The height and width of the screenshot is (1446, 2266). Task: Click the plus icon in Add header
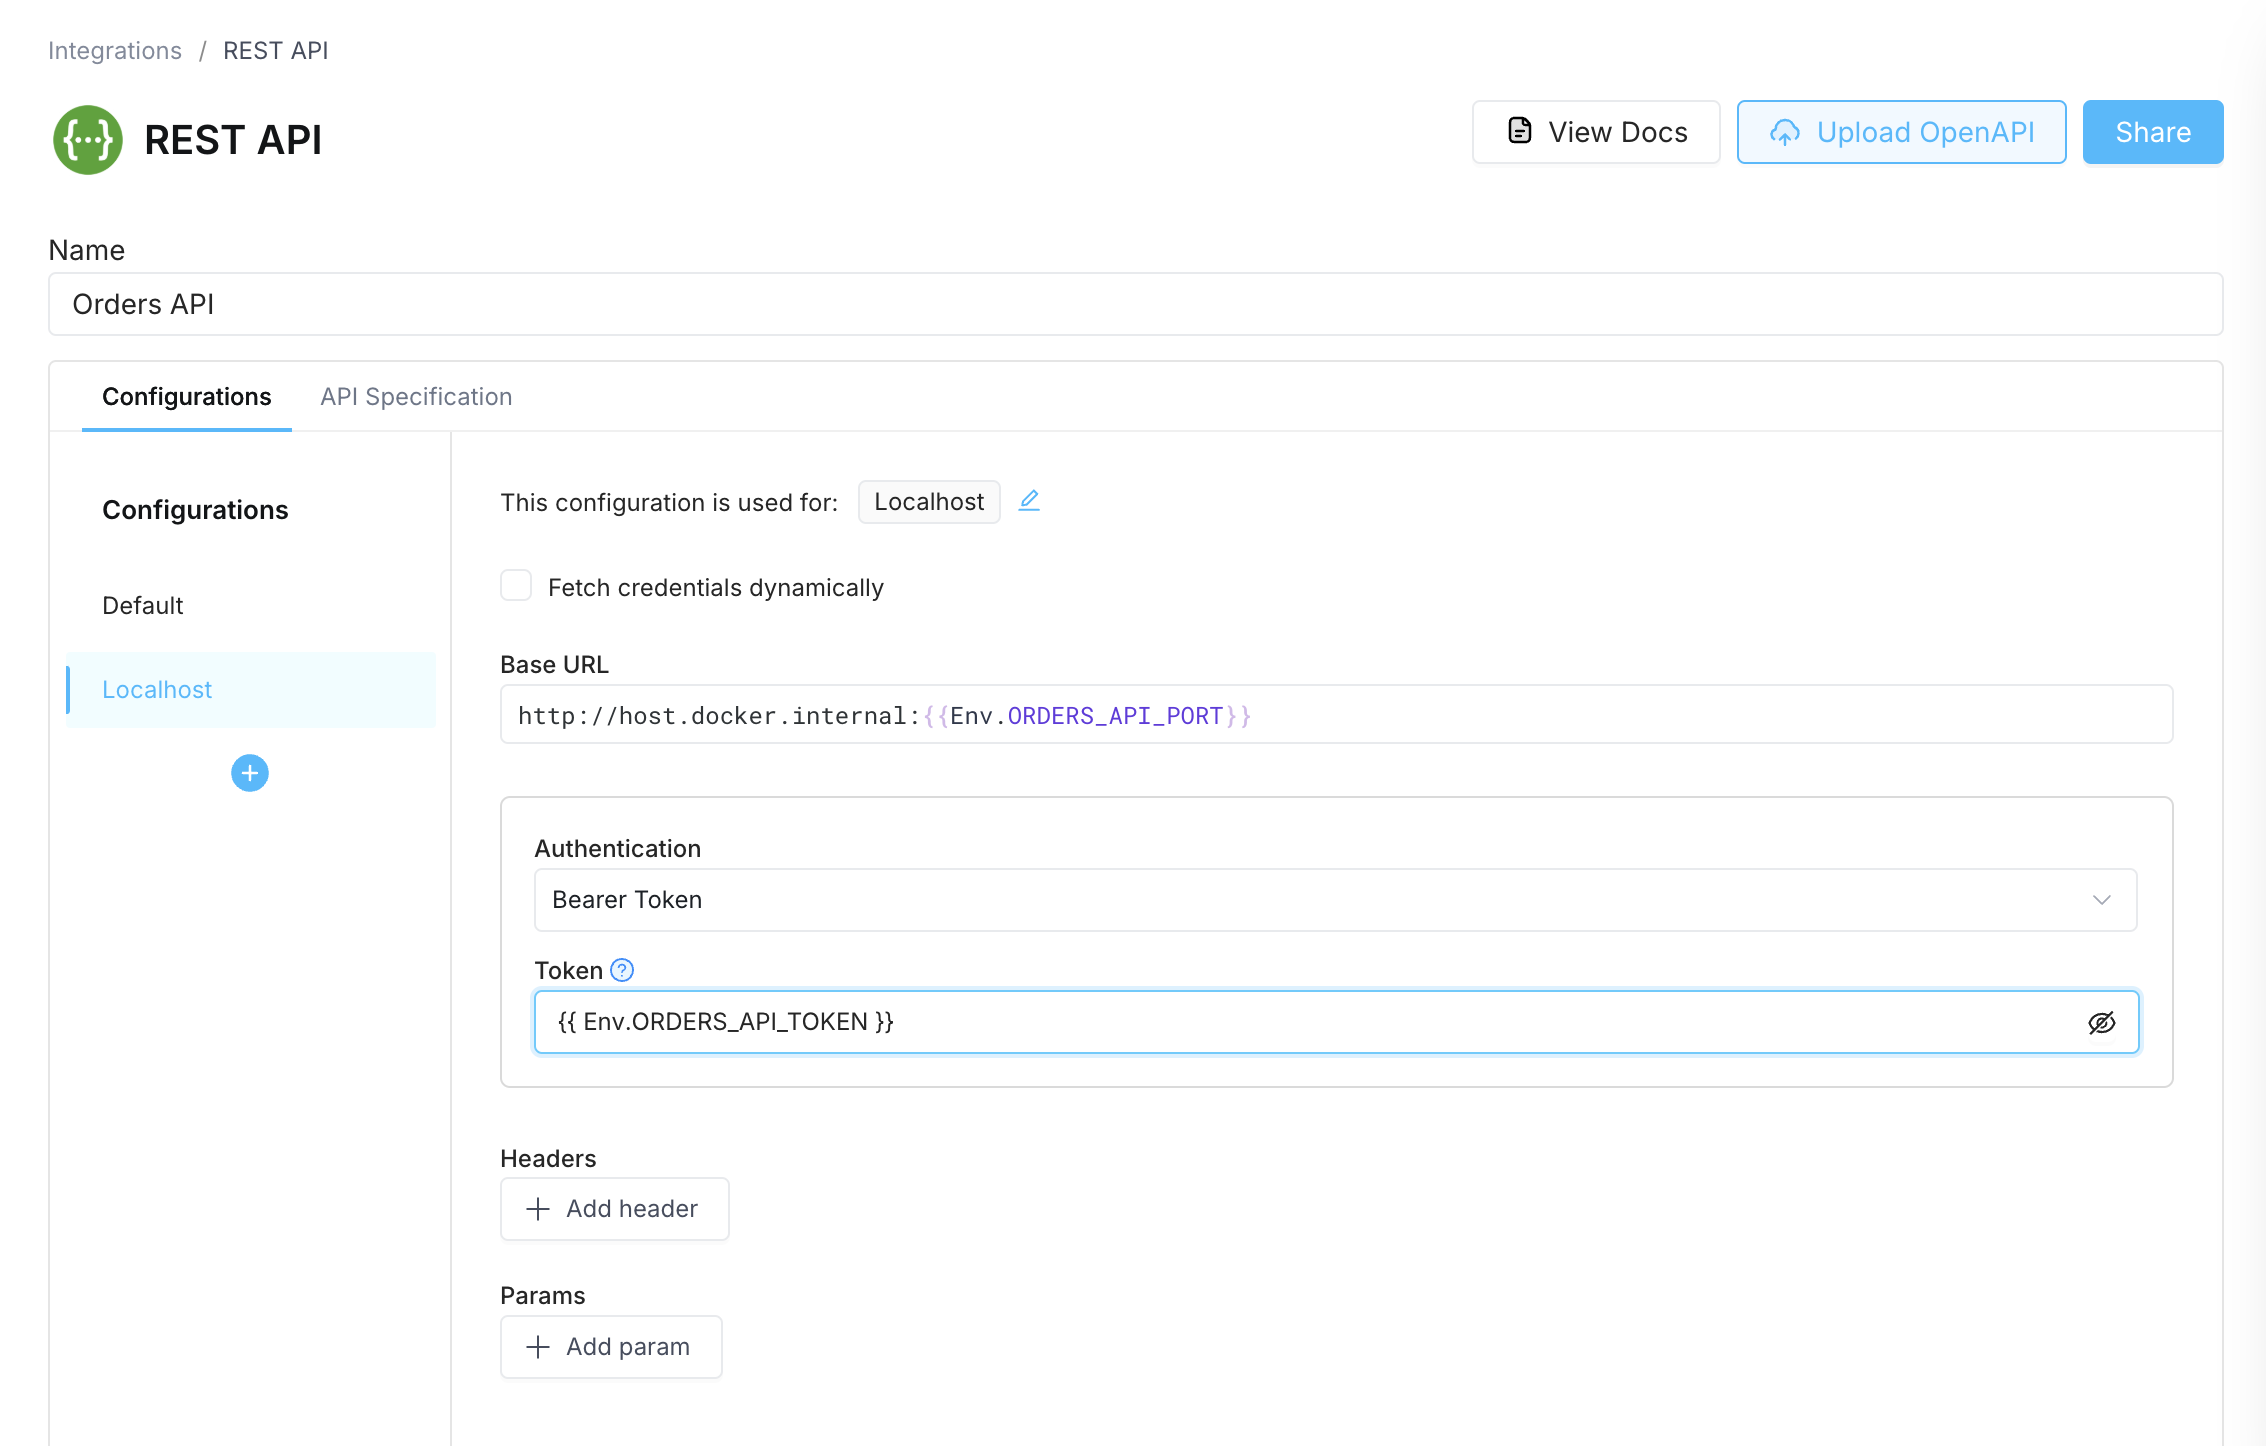[538, 1208]
